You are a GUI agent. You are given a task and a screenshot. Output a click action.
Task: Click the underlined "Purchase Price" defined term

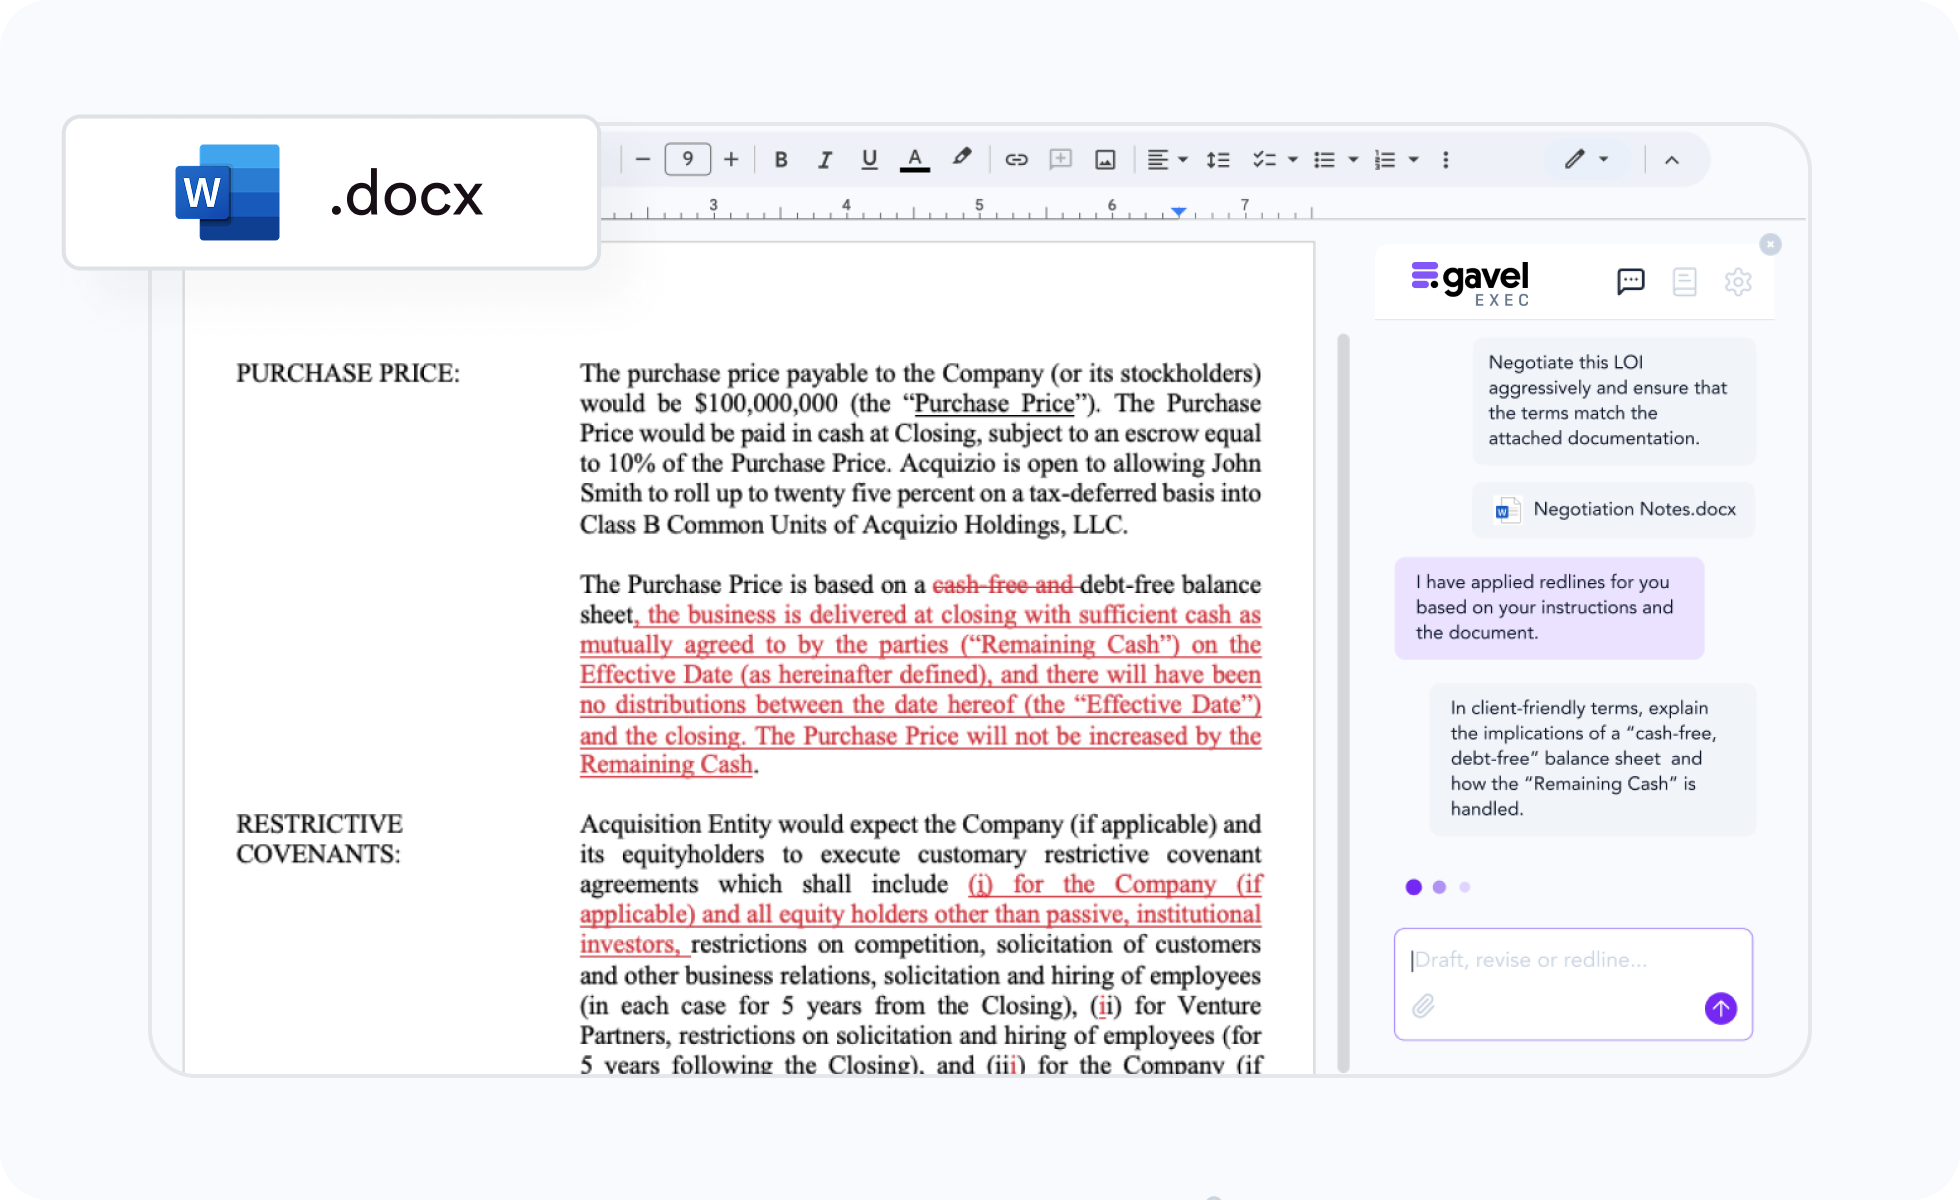[x=994, y=404]
